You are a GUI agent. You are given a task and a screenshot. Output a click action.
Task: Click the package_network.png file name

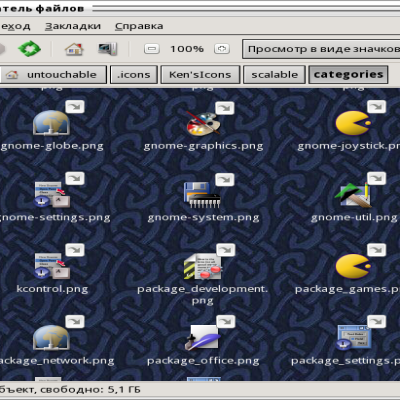(57, 361)
